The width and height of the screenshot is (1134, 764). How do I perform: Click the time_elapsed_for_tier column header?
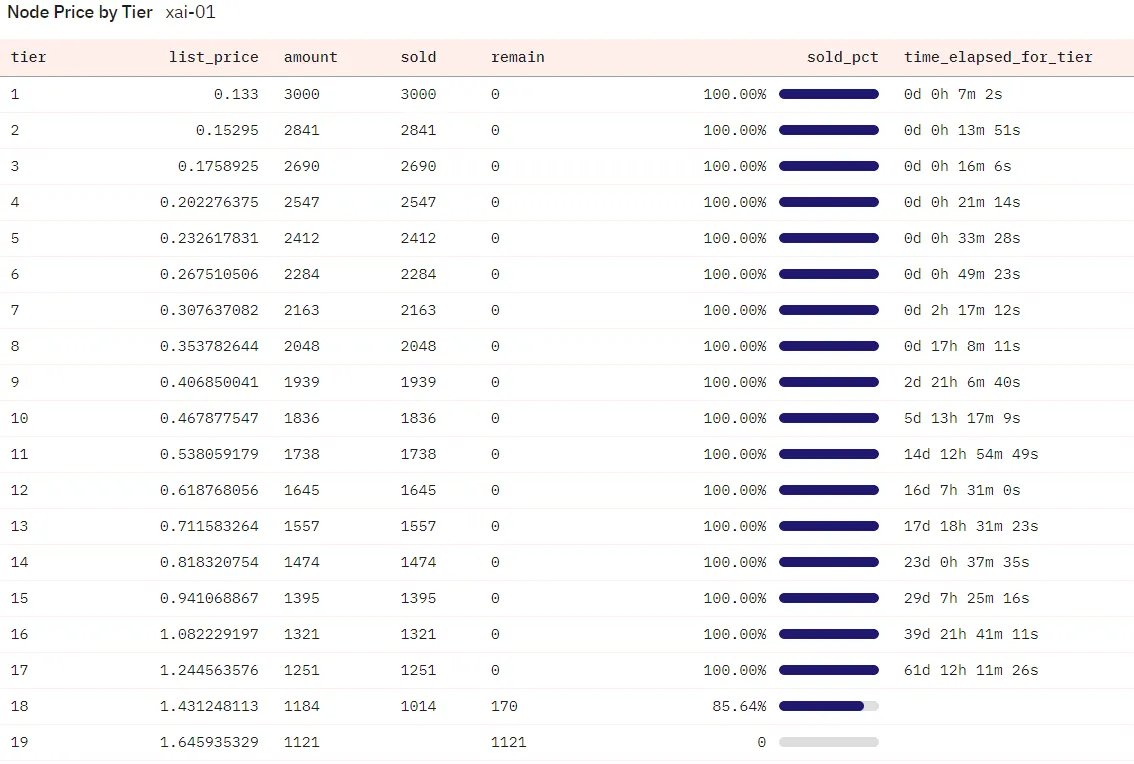(997, 57)
